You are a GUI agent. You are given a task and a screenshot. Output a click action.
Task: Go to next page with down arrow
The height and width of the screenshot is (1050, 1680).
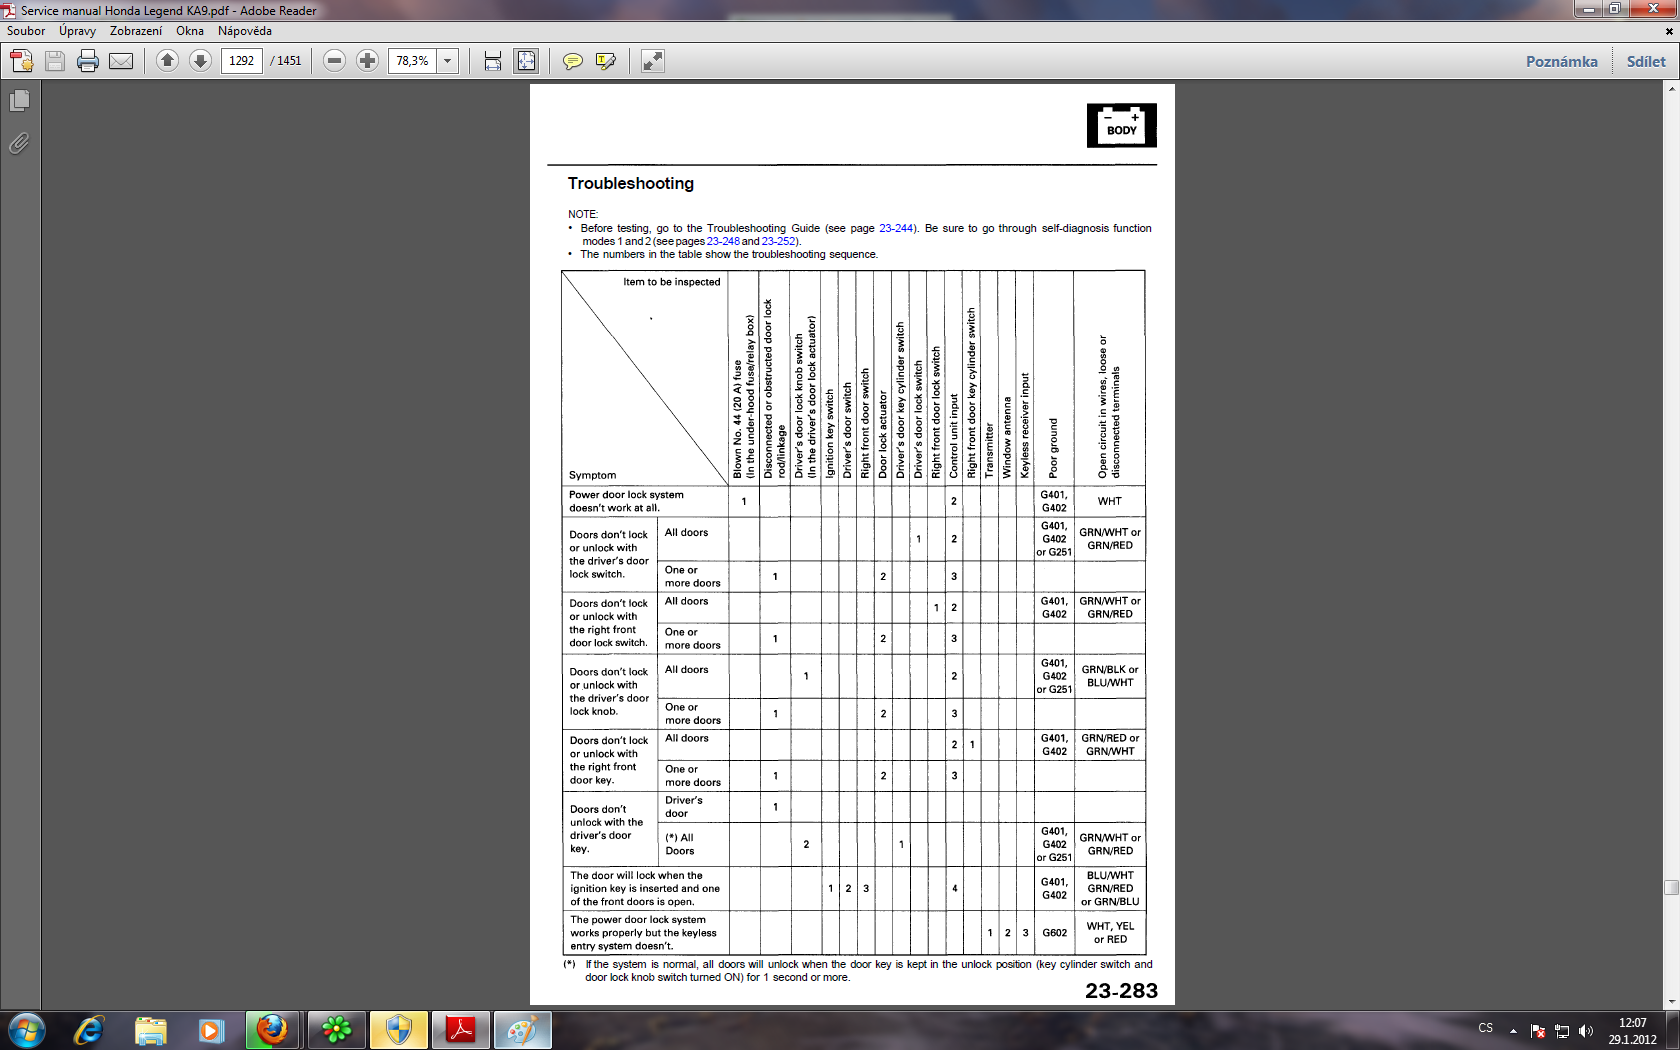point(200,61)
